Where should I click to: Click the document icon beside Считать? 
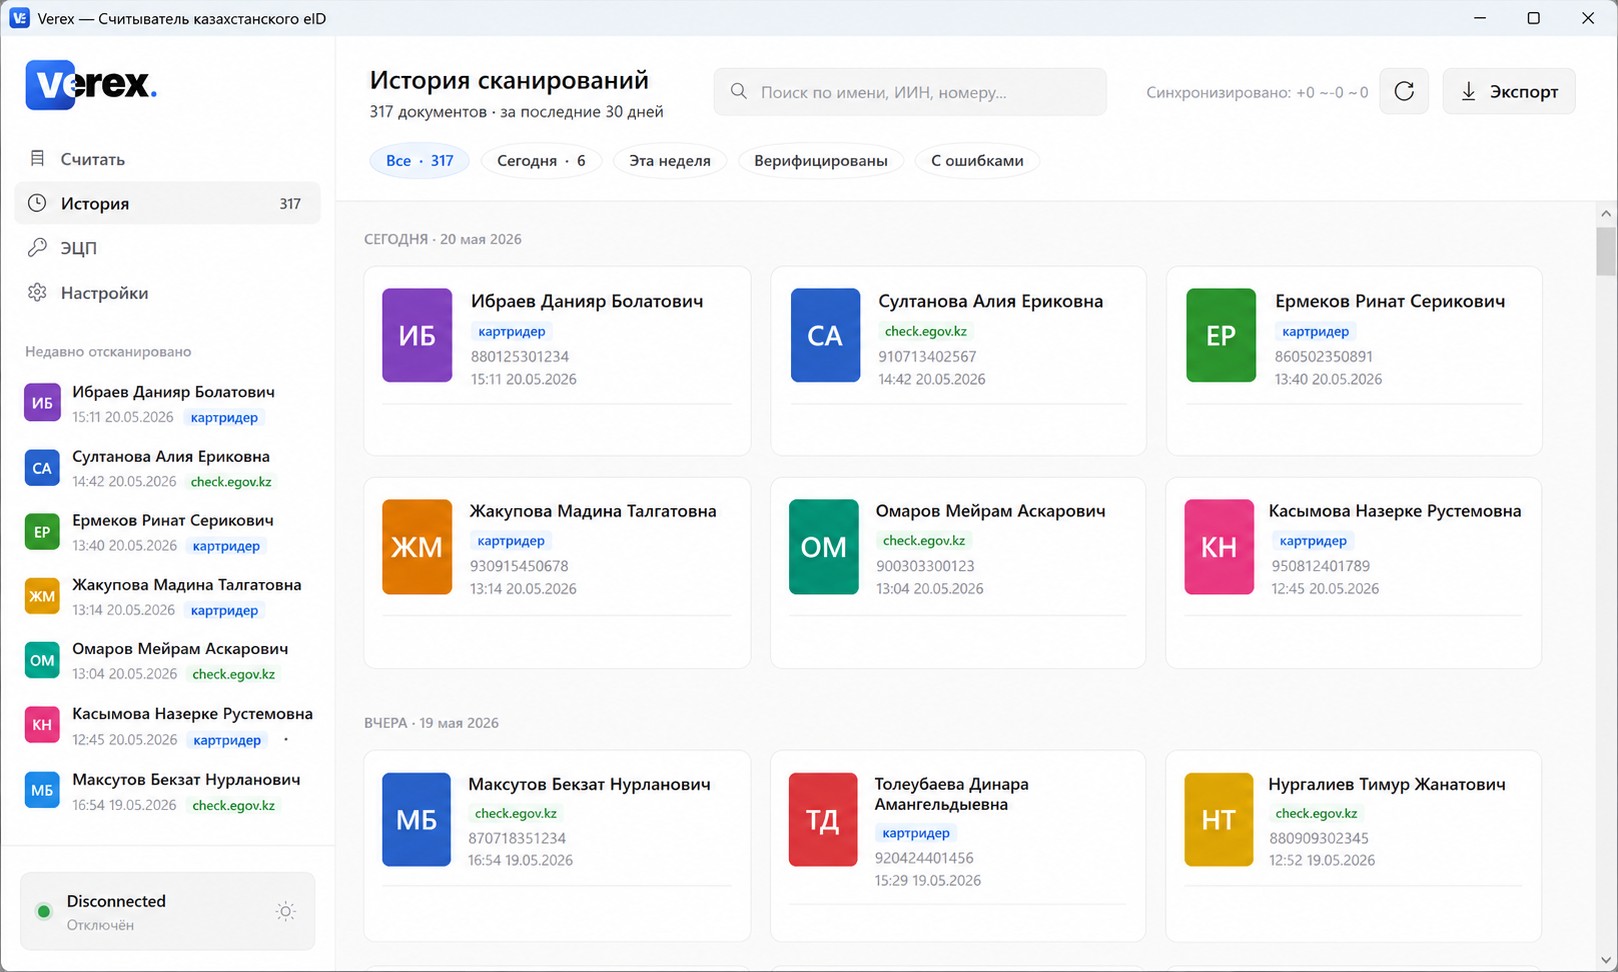coord(37,158)
